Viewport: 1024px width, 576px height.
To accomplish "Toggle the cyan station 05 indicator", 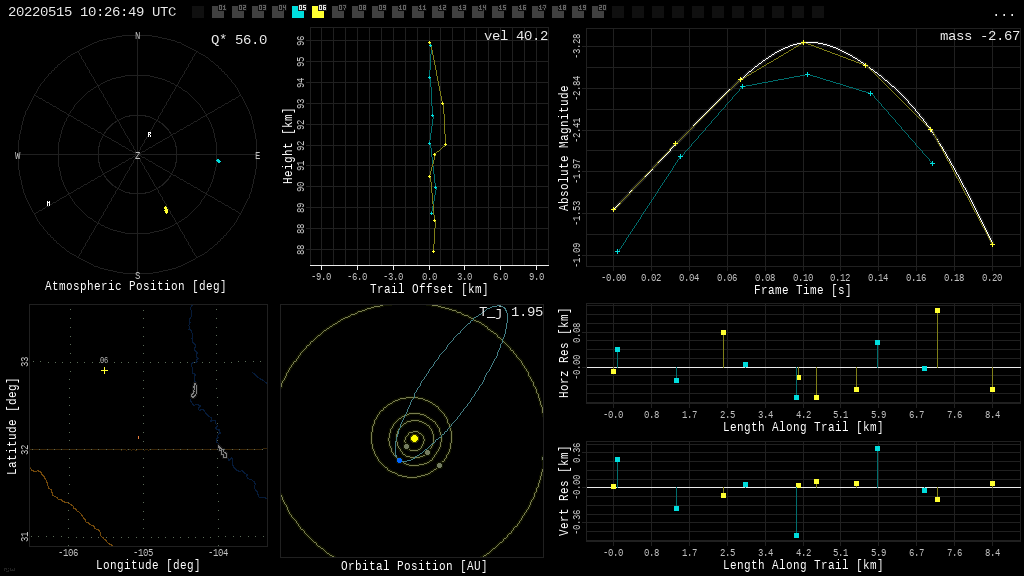I will coord(298,12).
